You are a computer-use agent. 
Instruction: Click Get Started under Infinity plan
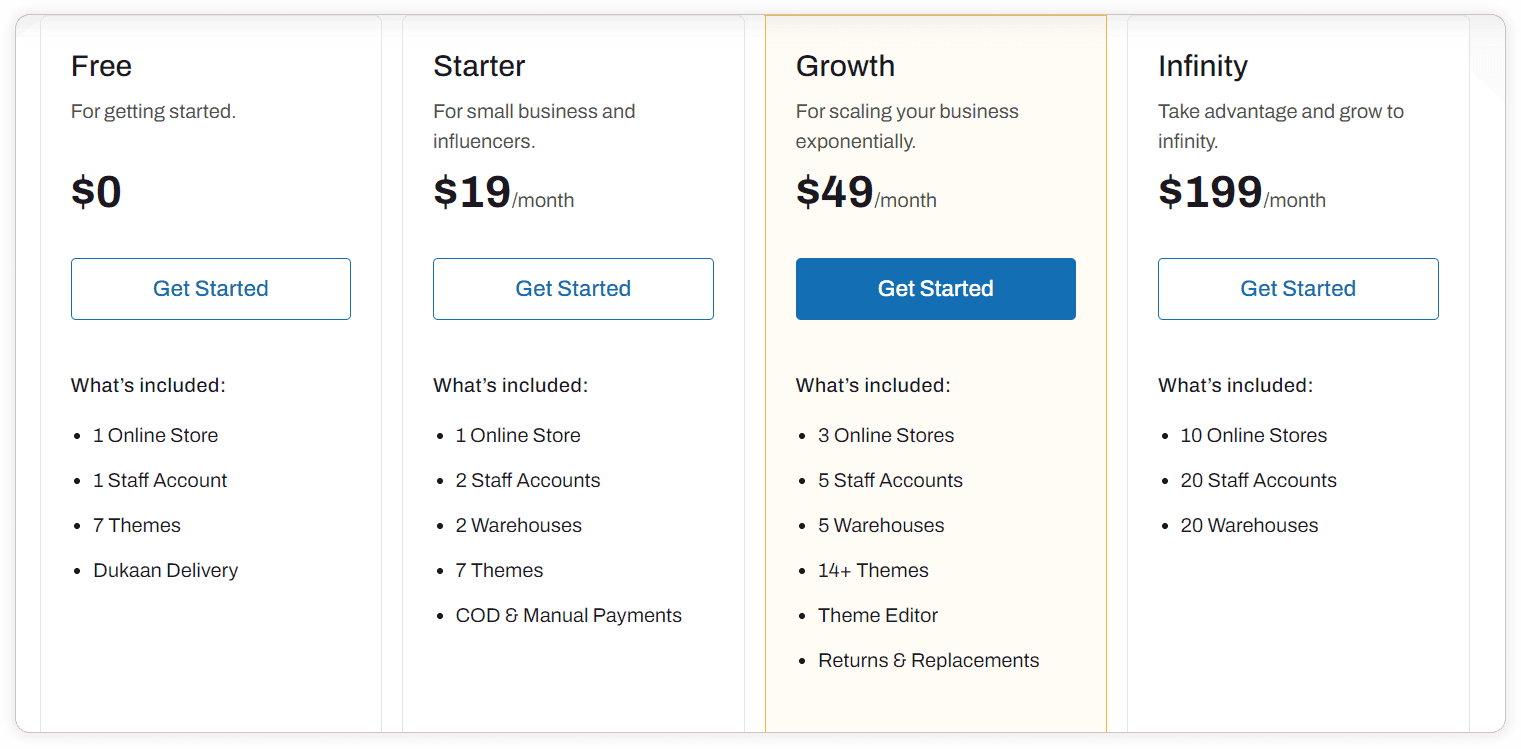coord(1298,289)
